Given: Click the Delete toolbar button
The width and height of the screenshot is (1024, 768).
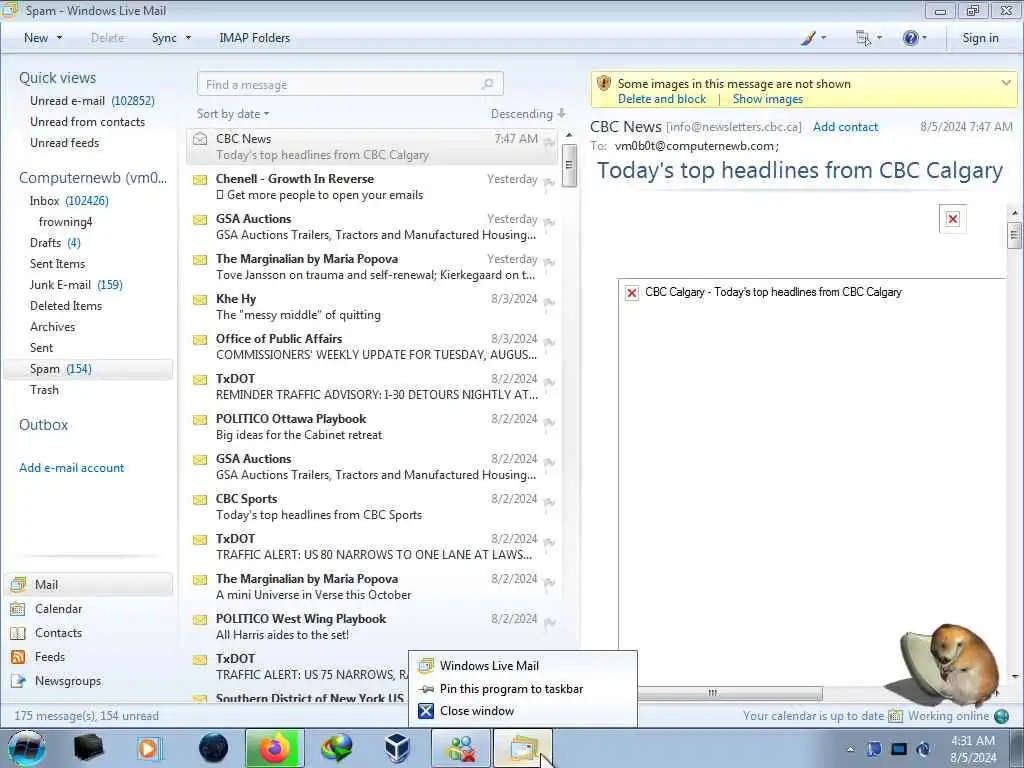Looking at the screenshot, I should 107,38.
